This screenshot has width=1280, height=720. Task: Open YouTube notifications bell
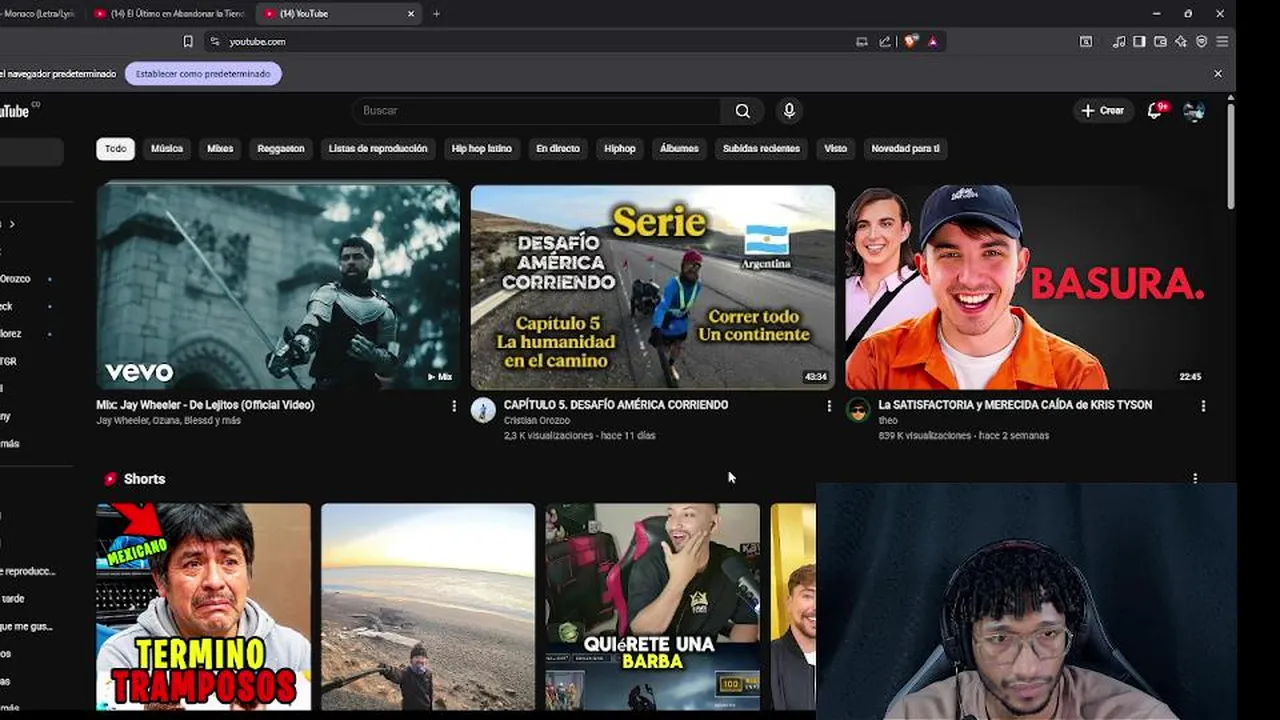coord(1155,111)
